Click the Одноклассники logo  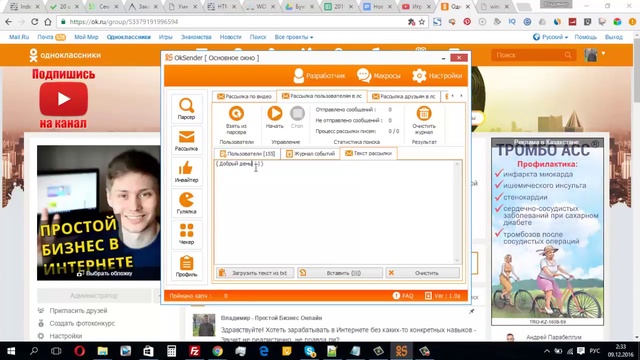[65, 55]
